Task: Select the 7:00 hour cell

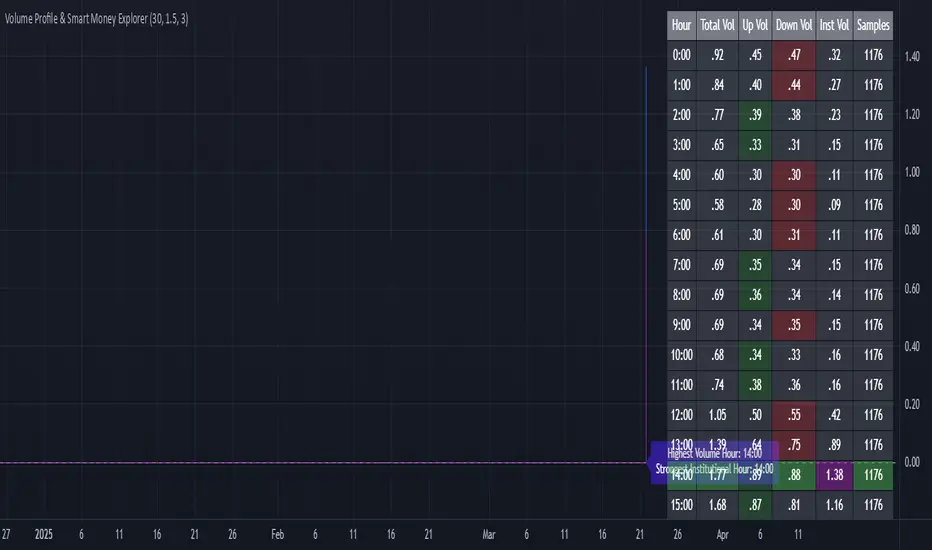Action: pos(681,265)
